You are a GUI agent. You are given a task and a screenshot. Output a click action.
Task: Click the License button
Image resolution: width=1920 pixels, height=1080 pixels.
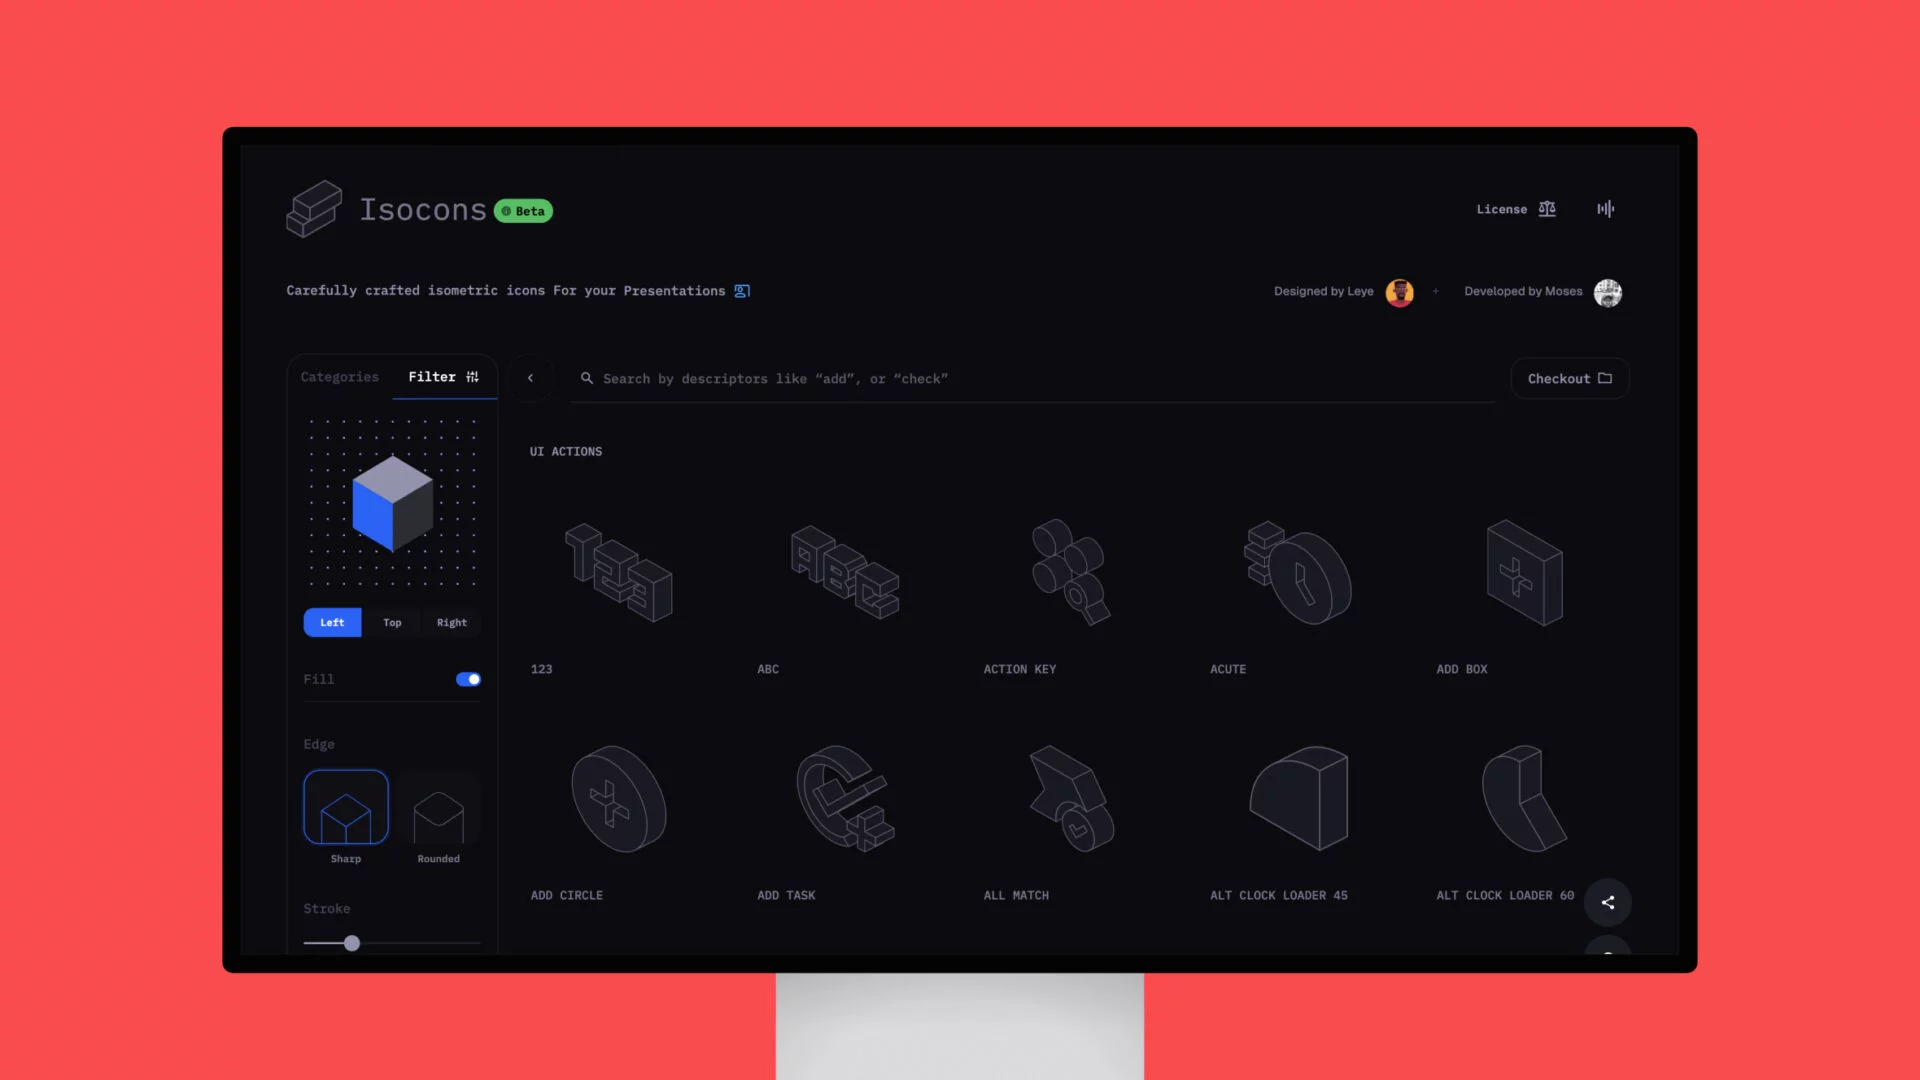1514,208
